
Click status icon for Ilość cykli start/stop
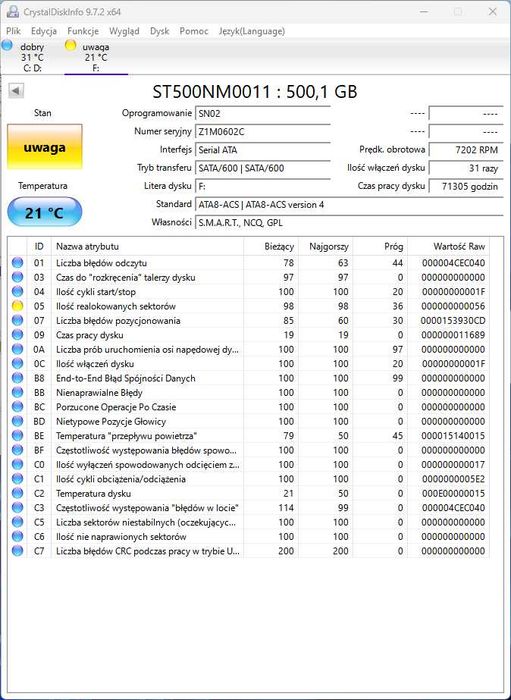tap(17, 292)
